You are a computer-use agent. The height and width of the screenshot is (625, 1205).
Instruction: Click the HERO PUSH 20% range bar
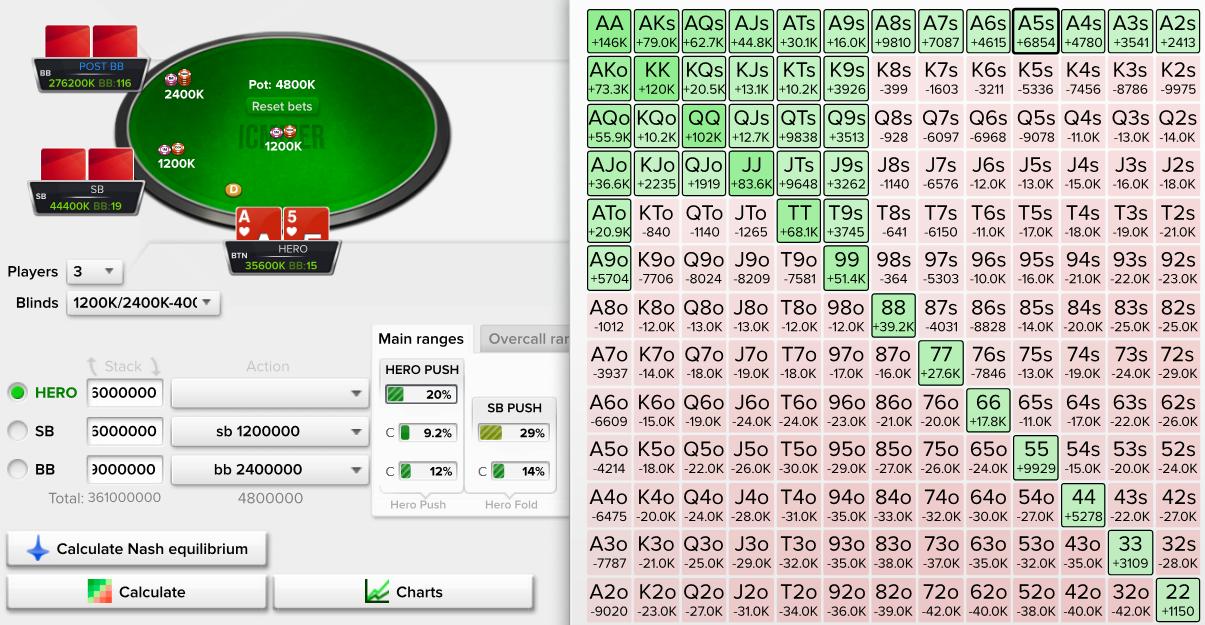click(421, 394)
